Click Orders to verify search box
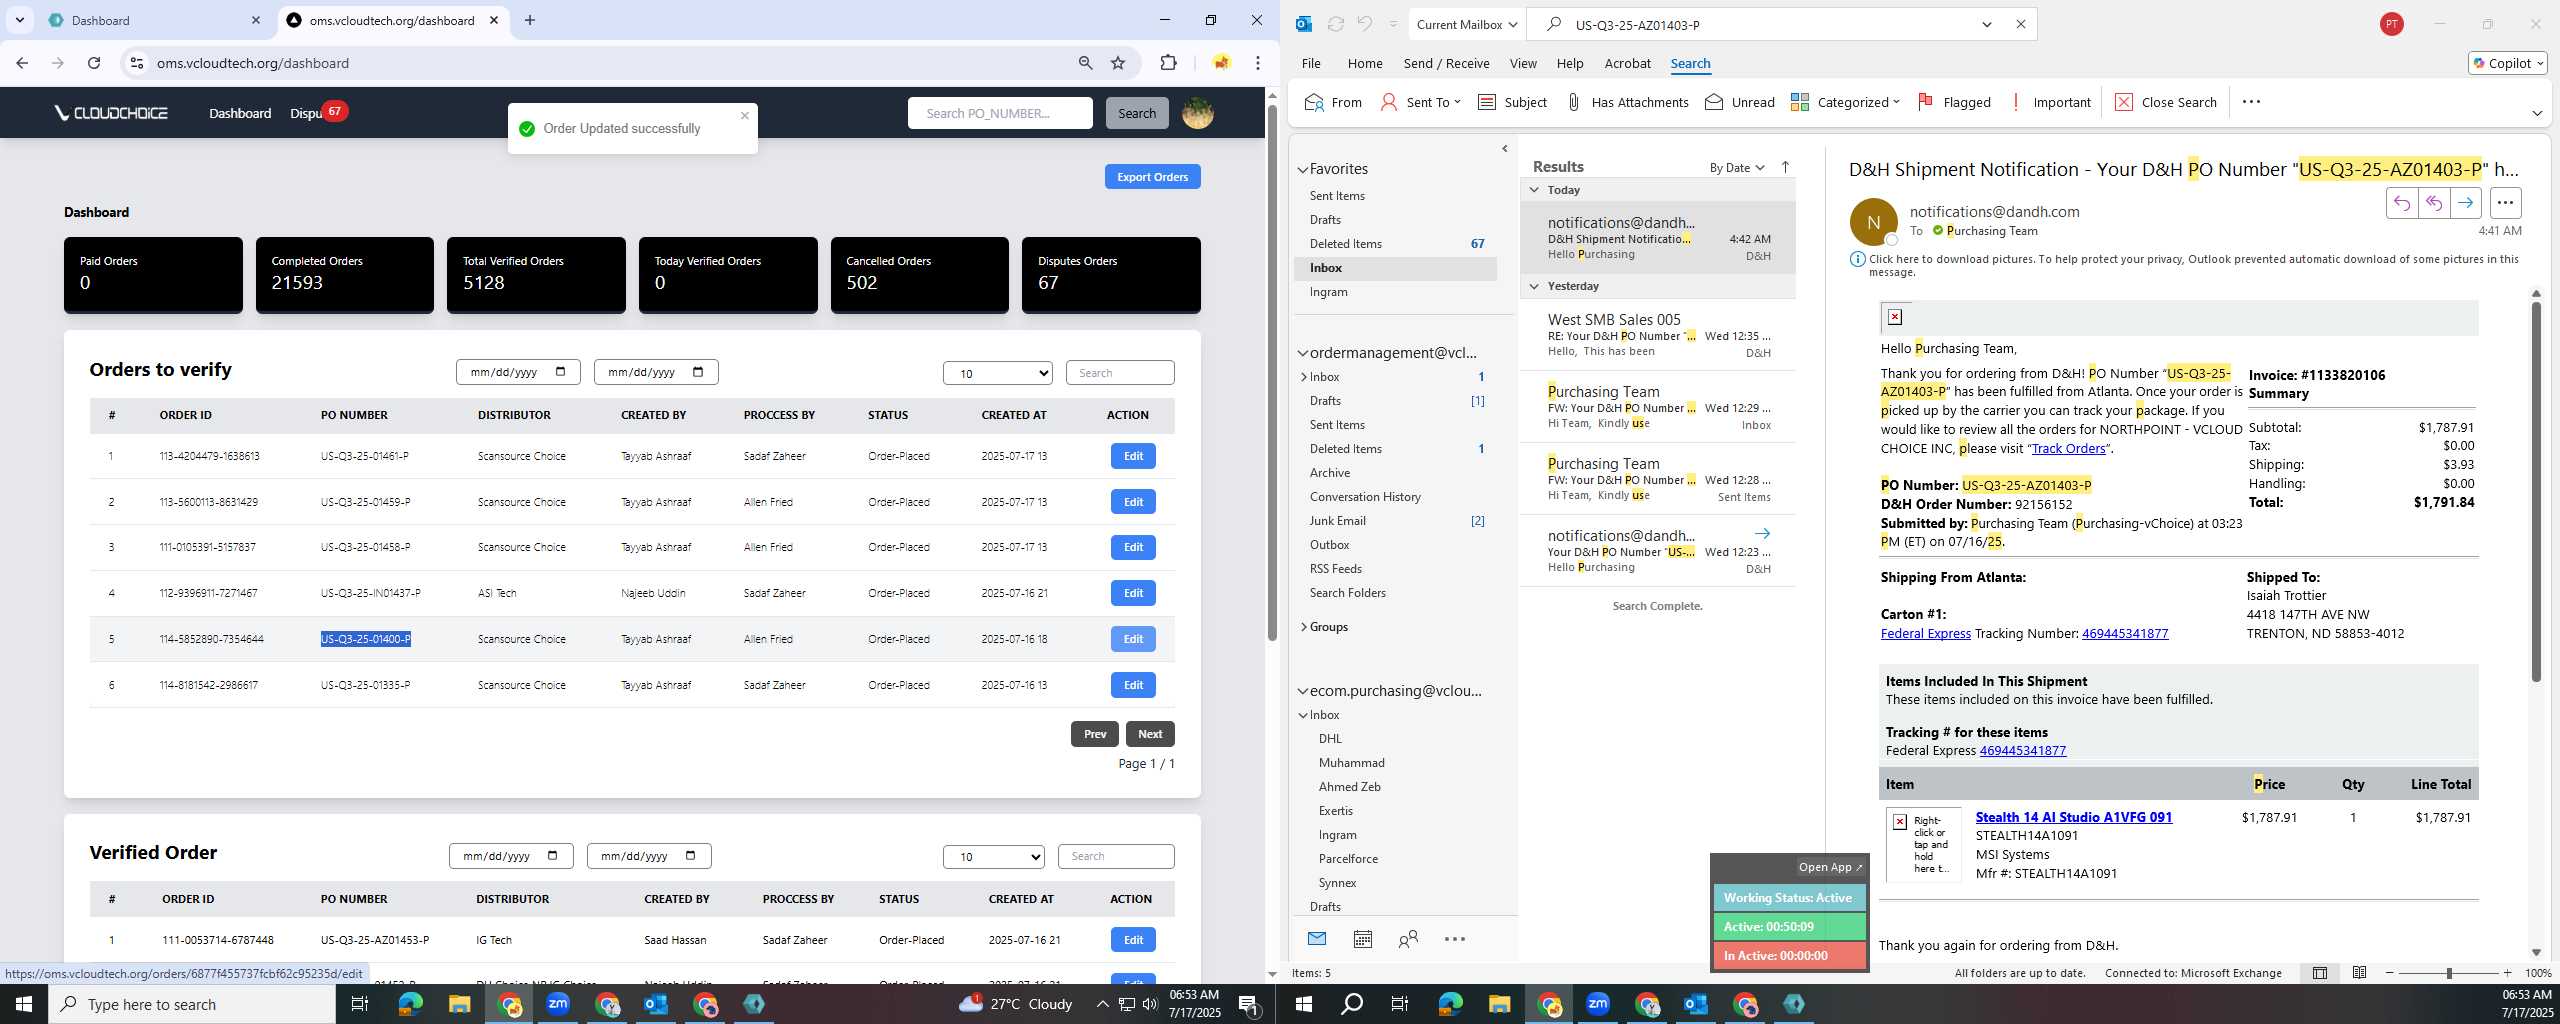Viewport: 2560px width, 1024px height. tap(1119, 373)
